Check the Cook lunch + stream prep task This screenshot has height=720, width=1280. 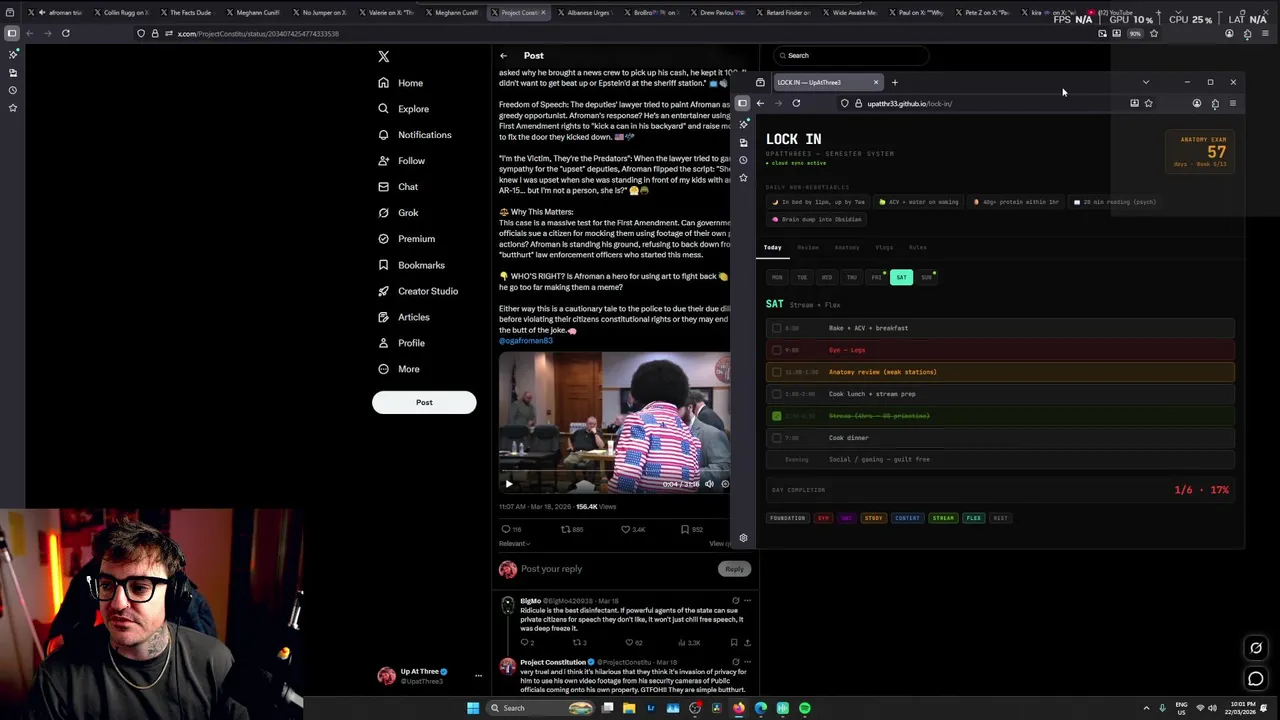pos(777,394)
